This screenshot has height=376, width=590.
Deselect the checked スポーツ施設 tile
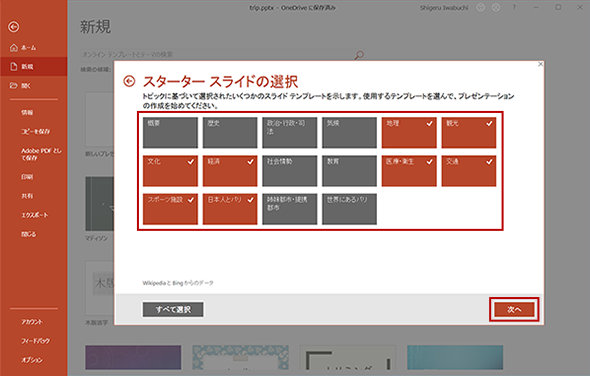click(170, 209)
